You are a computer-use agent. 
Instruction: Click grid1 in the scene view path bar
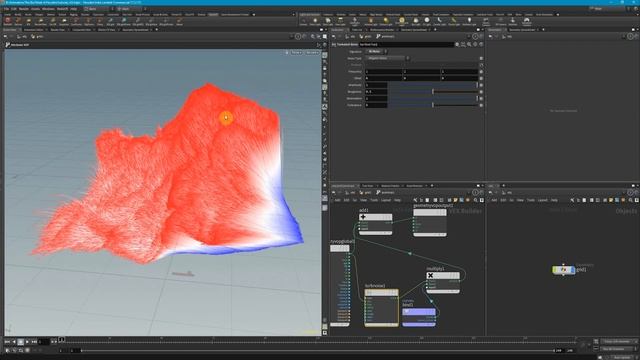click(38, 36)
